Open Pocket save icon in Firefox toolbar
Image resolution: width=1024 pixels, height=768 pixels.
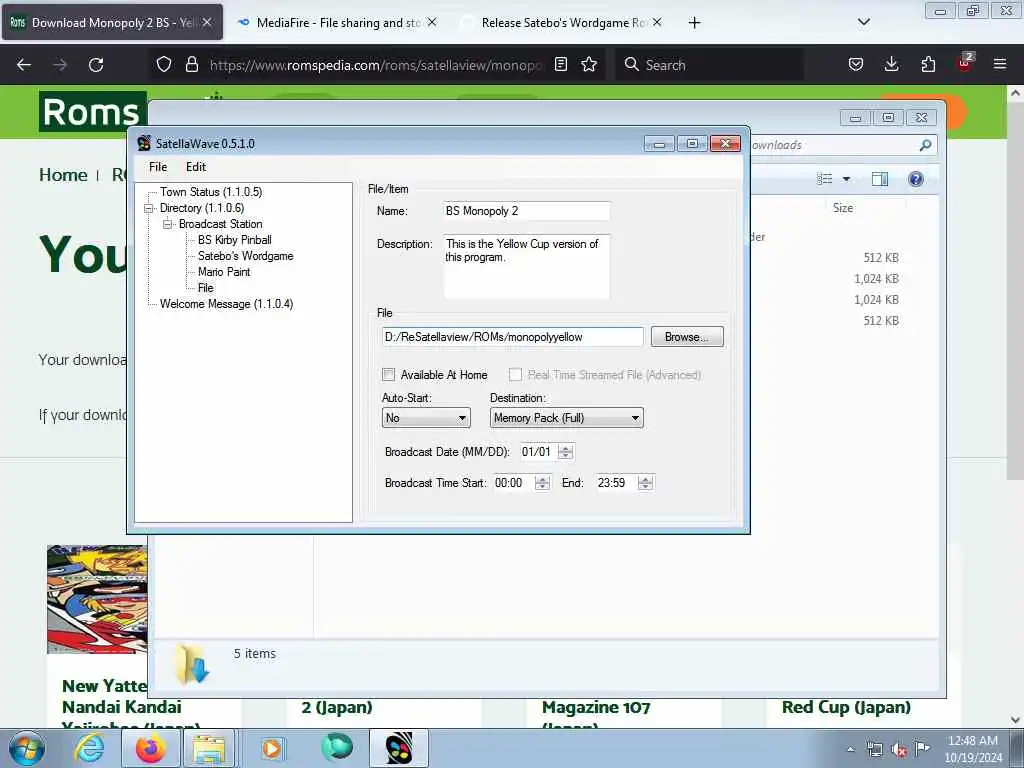pyautogui.click(x=856, y=64)
